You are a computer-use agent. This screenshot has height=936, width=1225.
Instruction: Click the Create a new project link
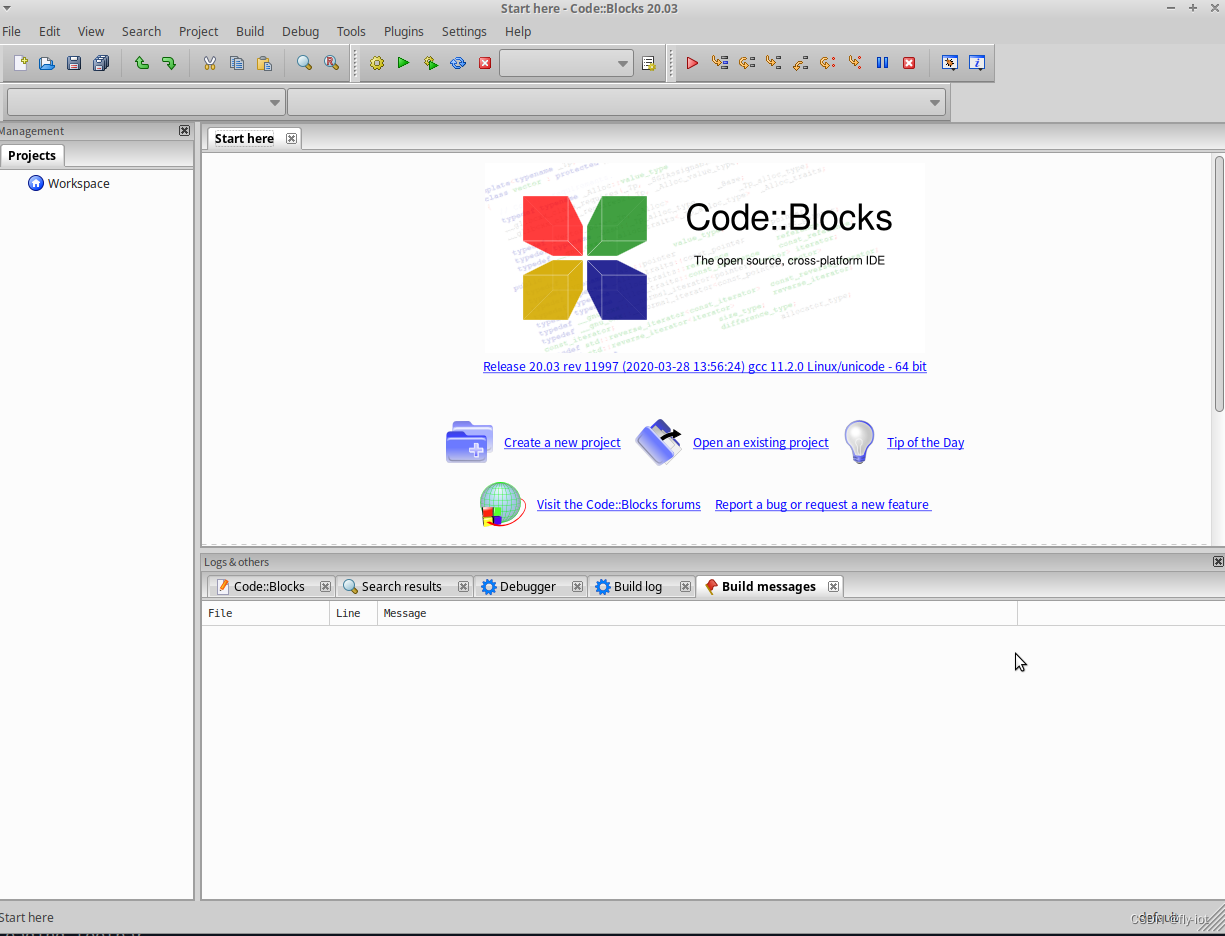pyautogui.click(x=562, y=442)
